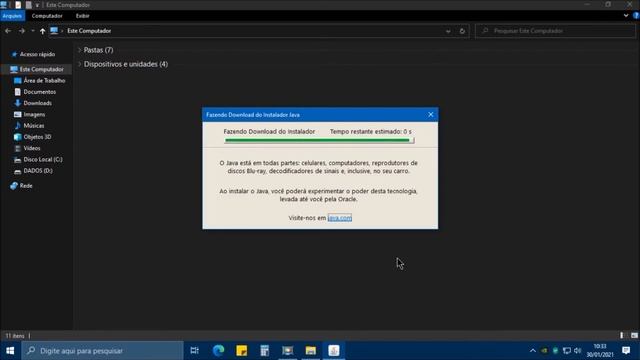Click the Java download progress bar

319,140
